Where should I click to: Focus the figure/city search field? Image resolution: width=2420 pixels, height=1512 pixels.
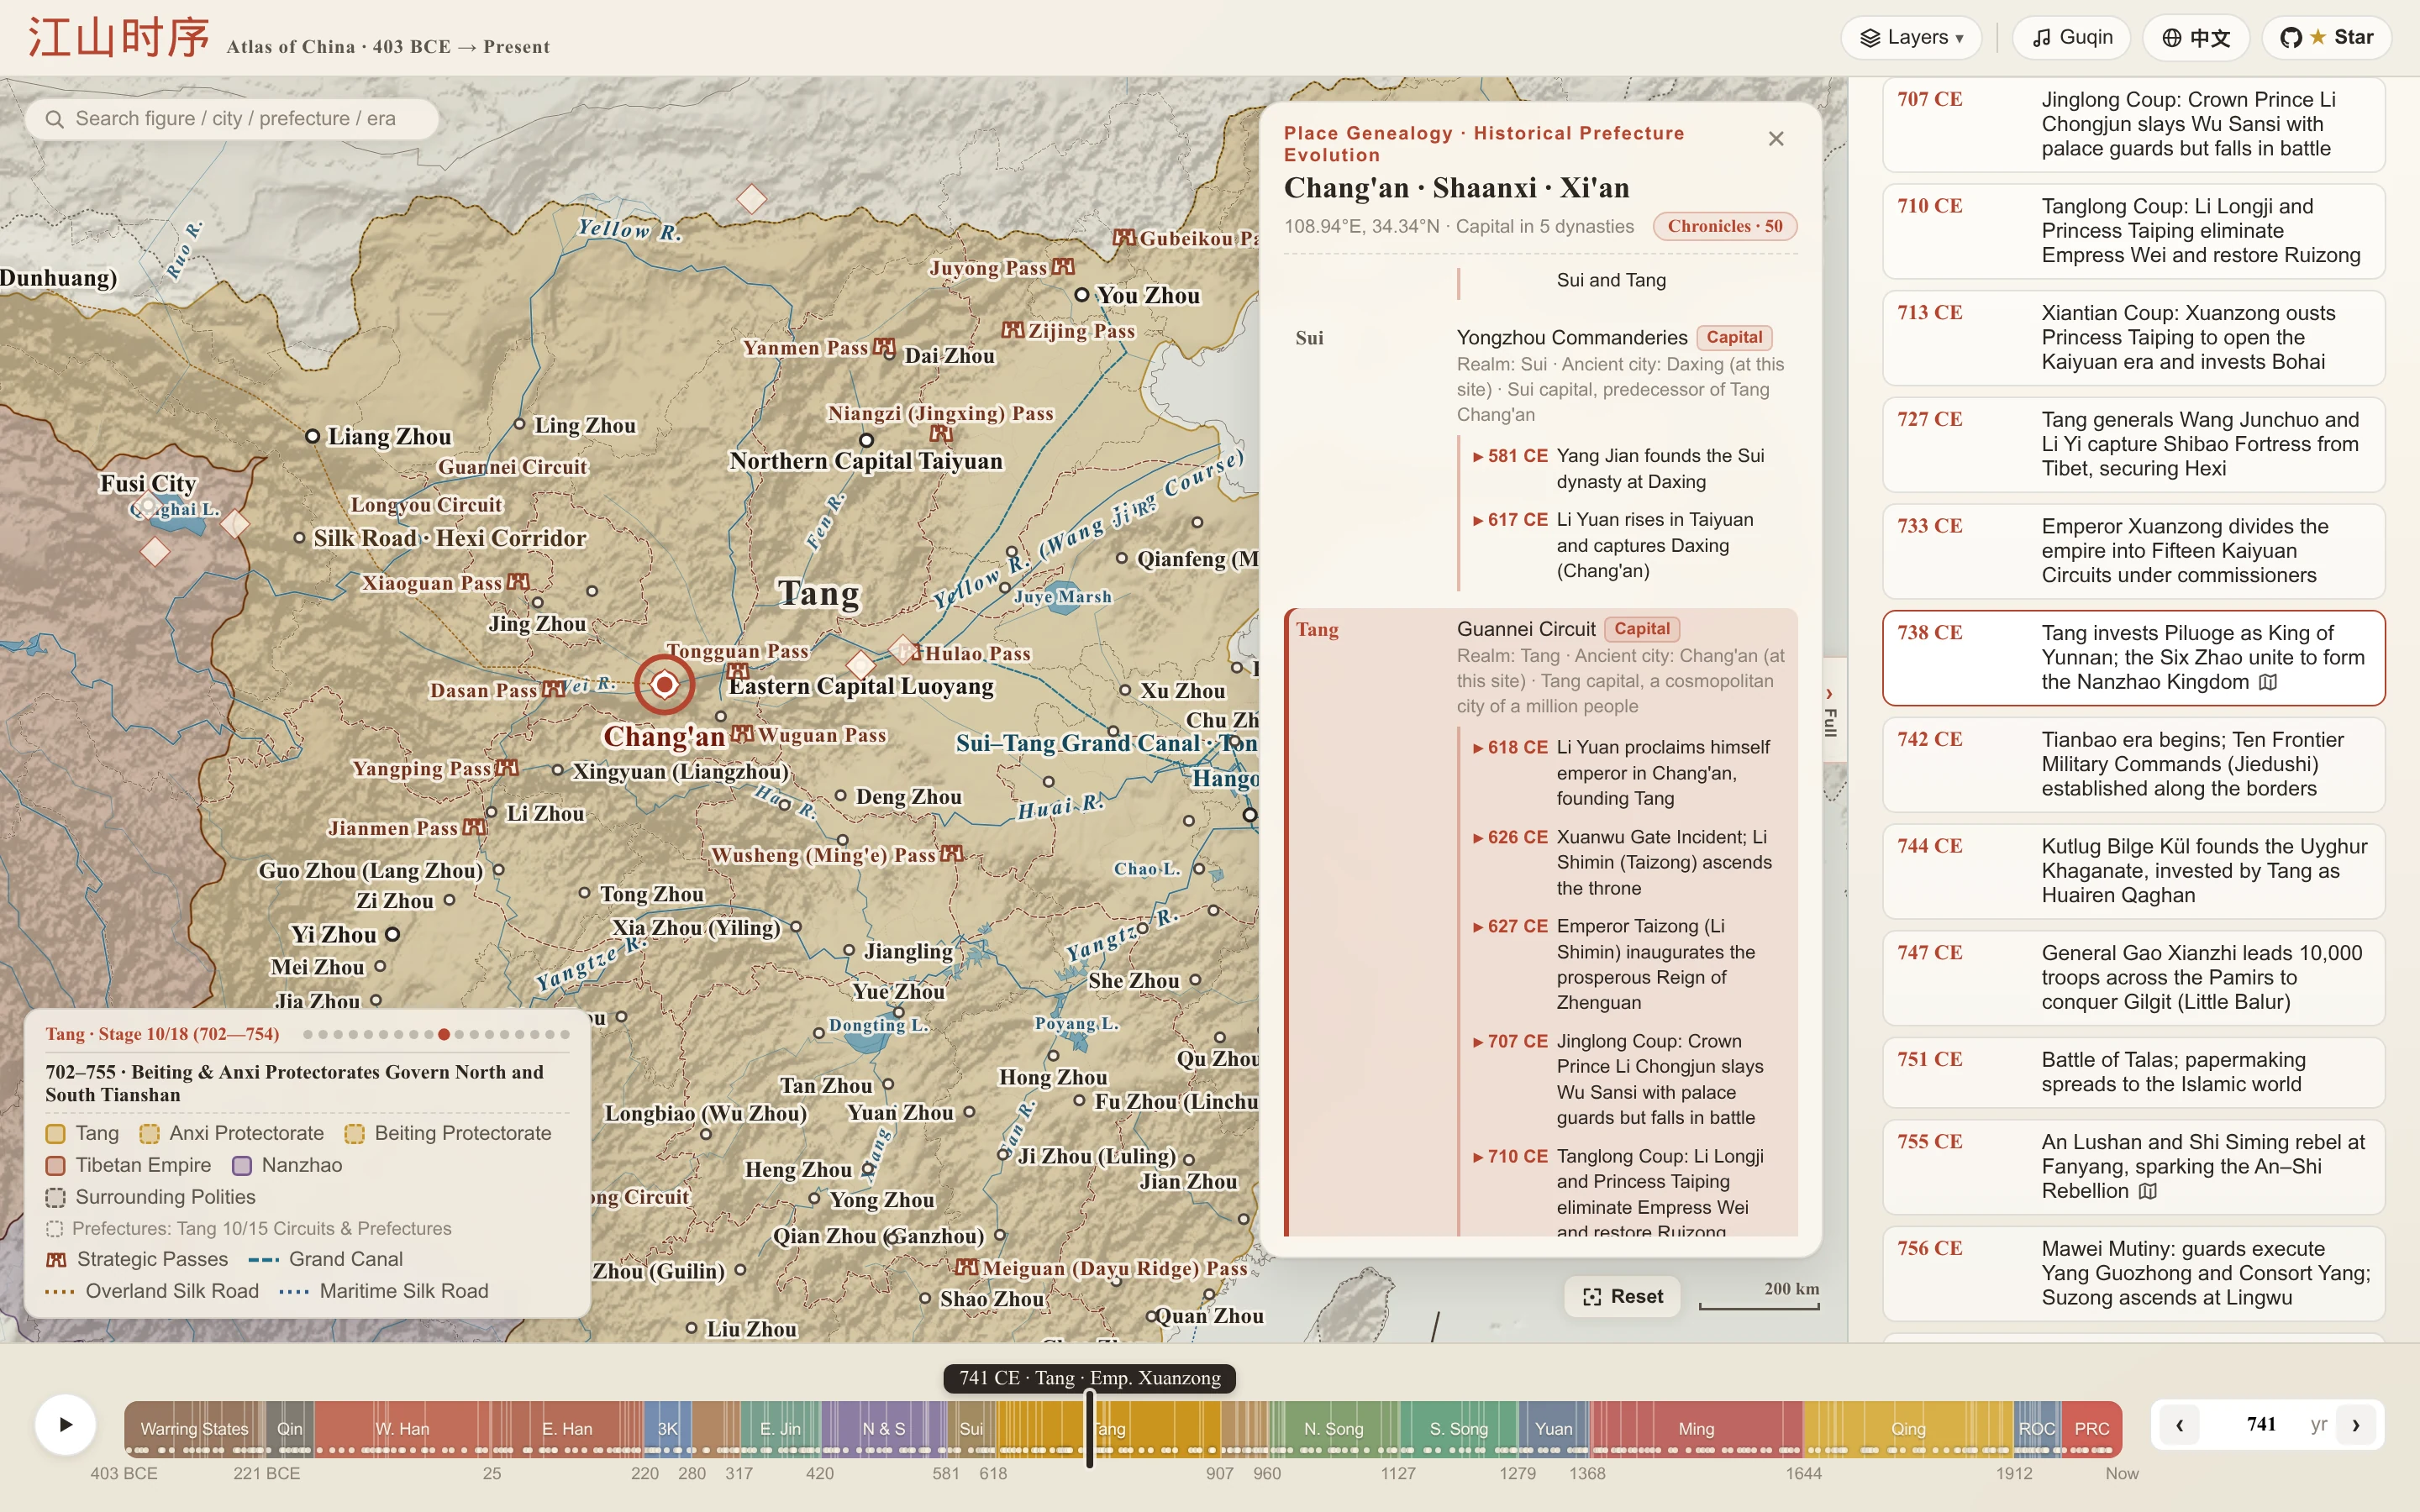(x=232, y=119)
